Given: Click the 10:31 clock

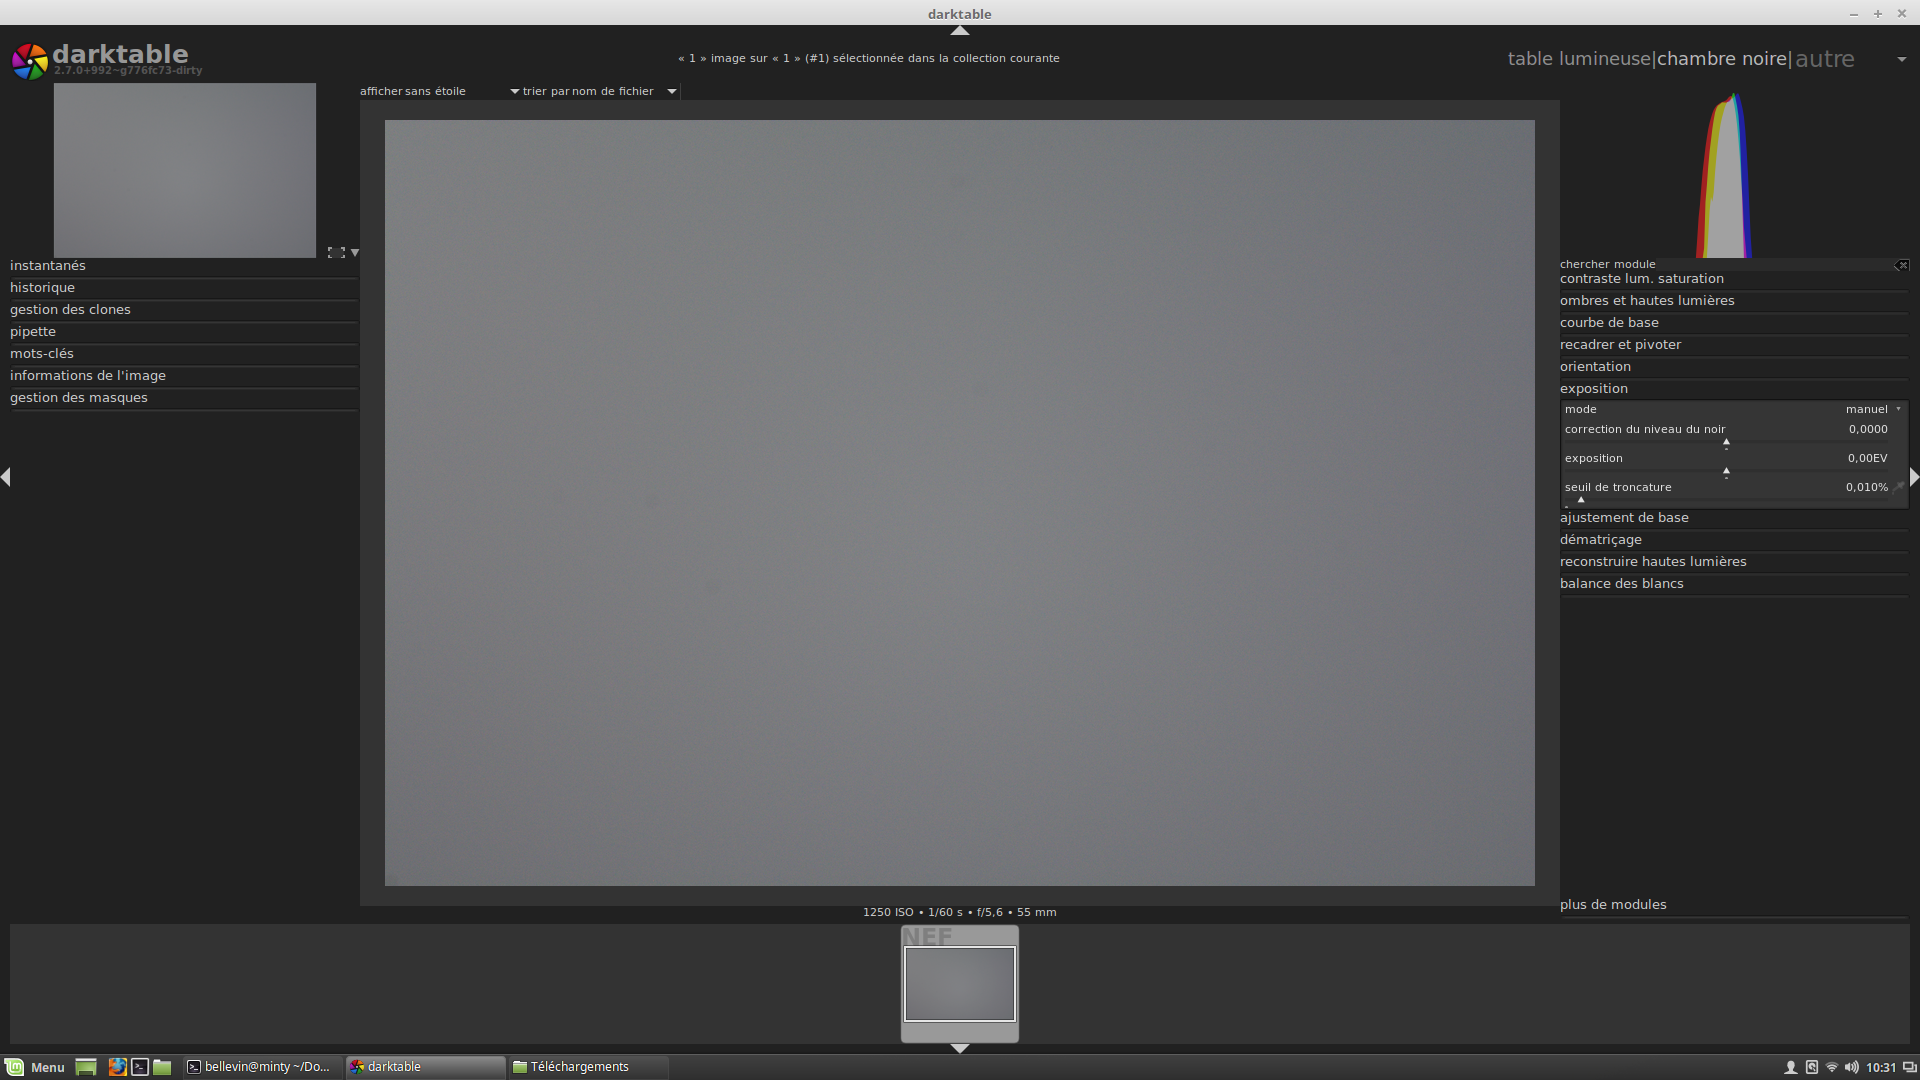Looking at the screenshot, I should [1881, 1067].
